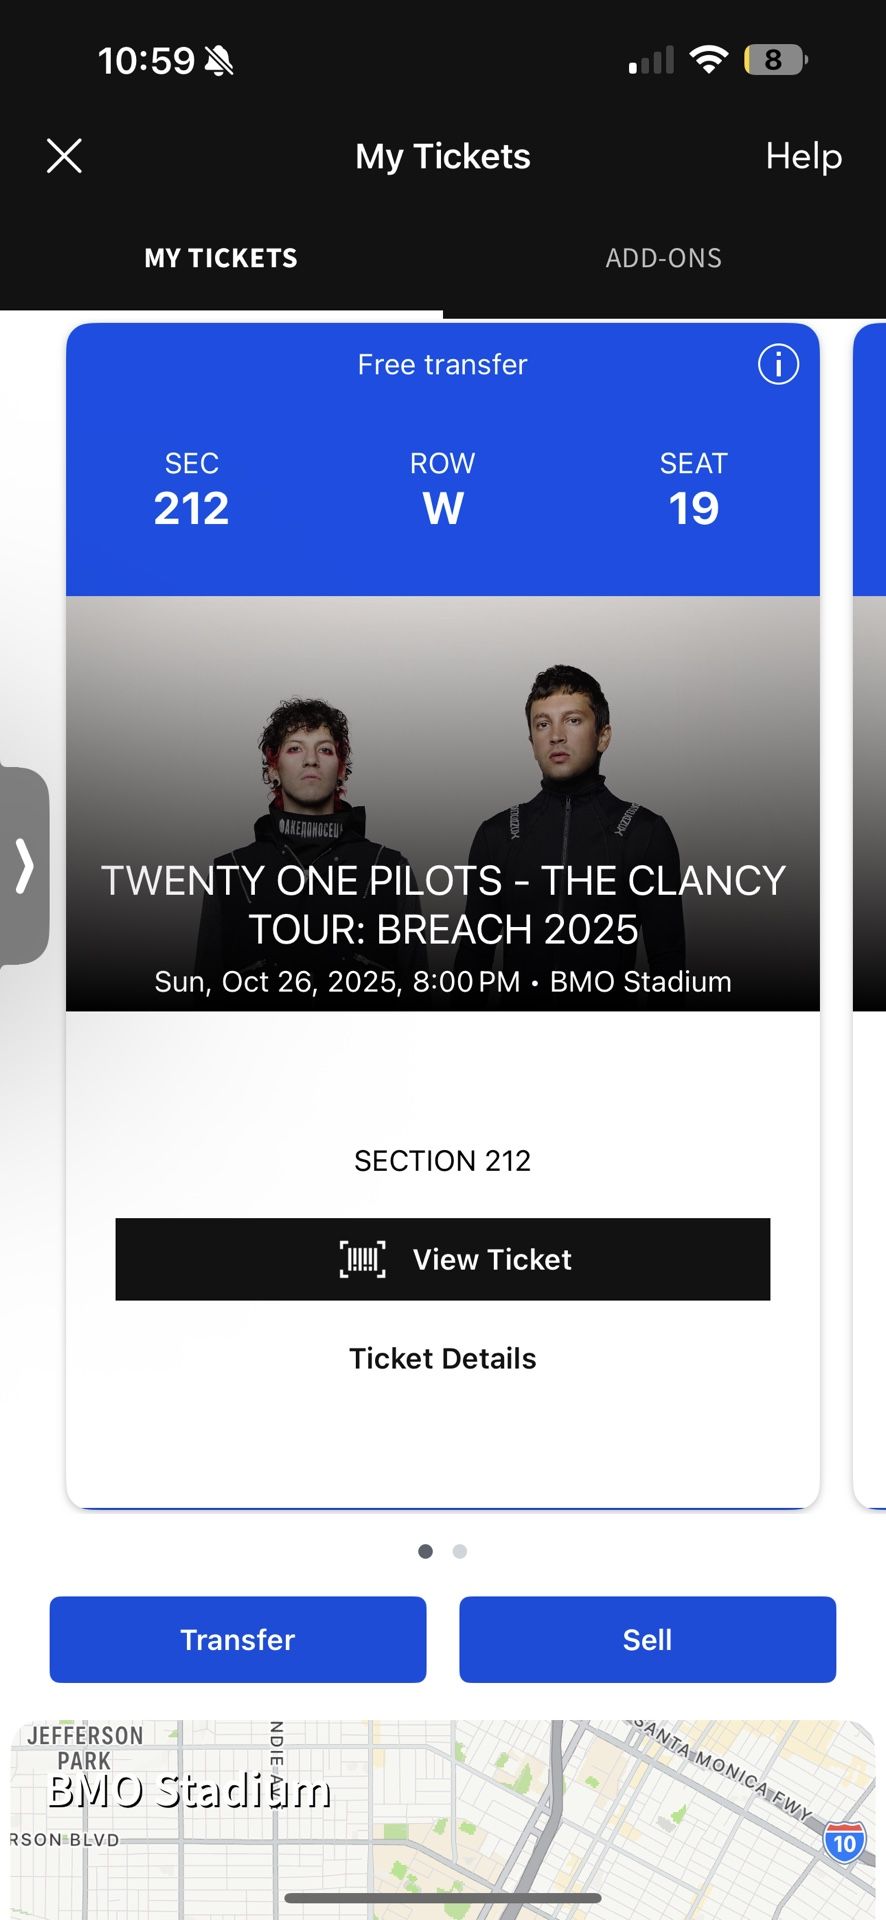Reveal the partially hidden second ticket card

[869, 900]
